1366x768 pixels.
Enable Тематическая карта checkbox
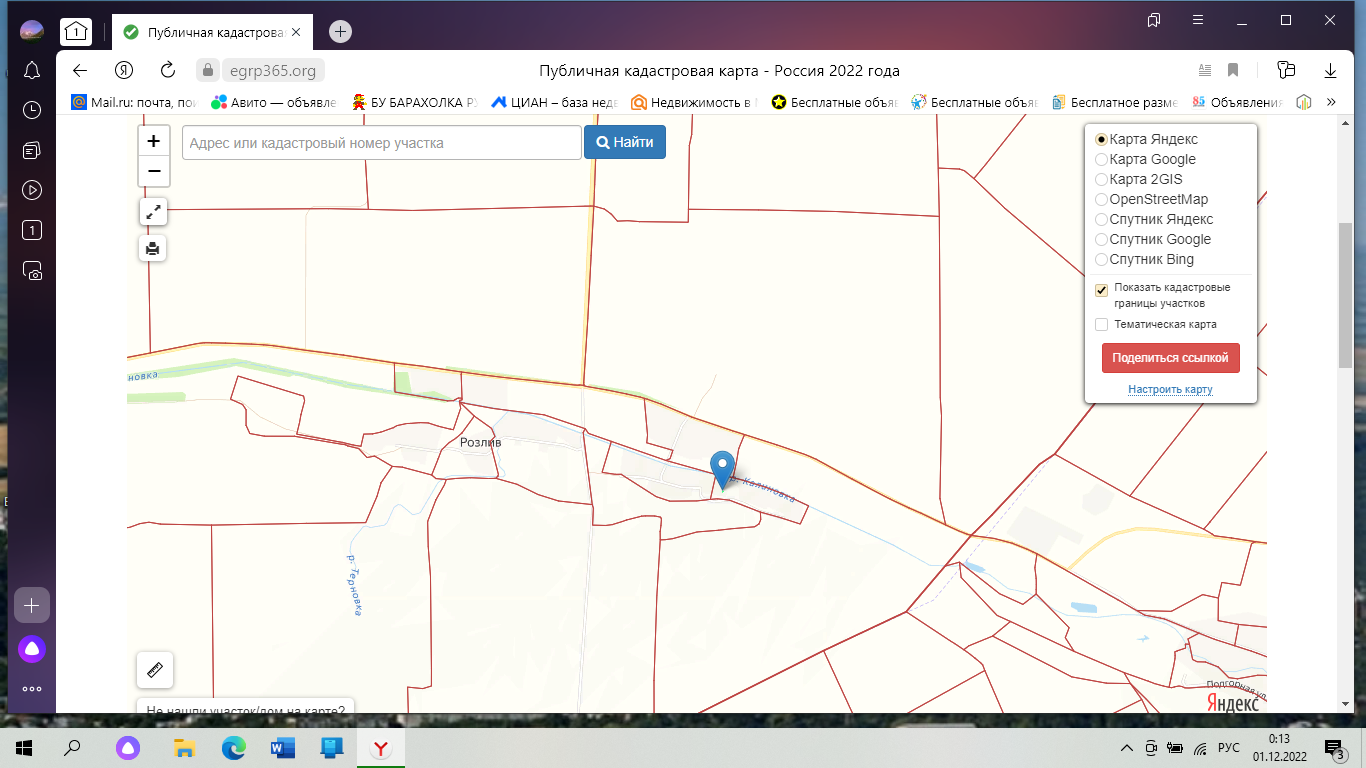point(1102,325)
